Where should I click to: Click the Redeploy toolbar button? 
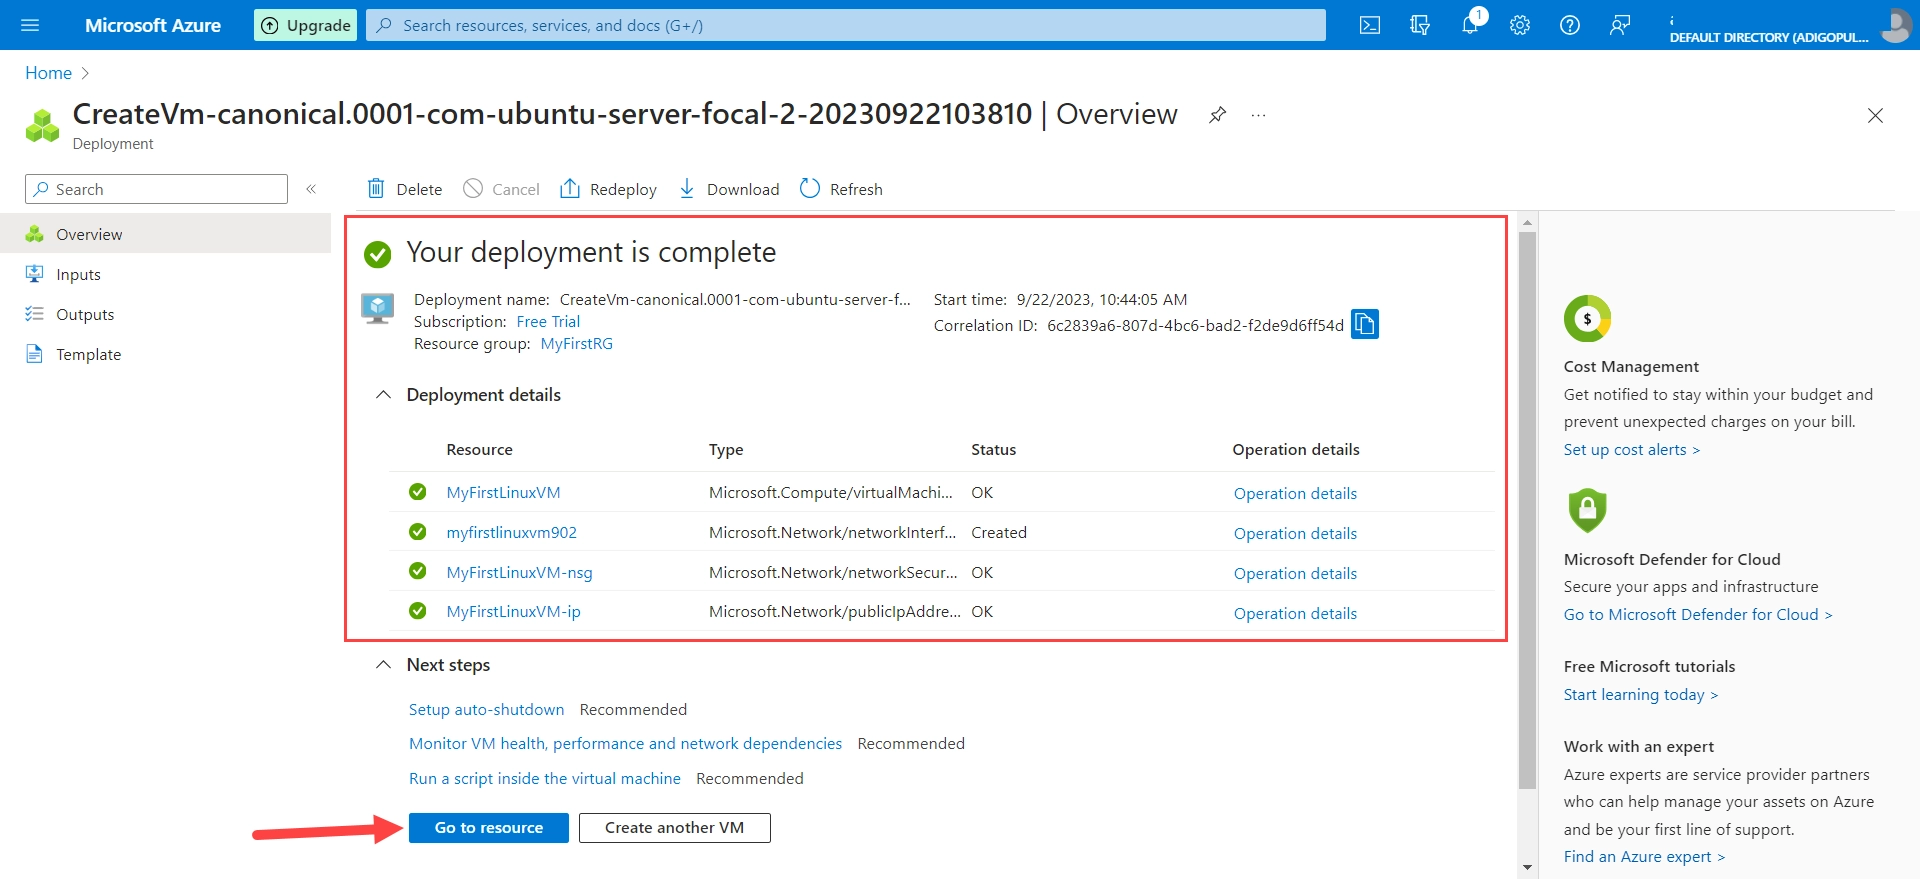click(x=608, y=189)
